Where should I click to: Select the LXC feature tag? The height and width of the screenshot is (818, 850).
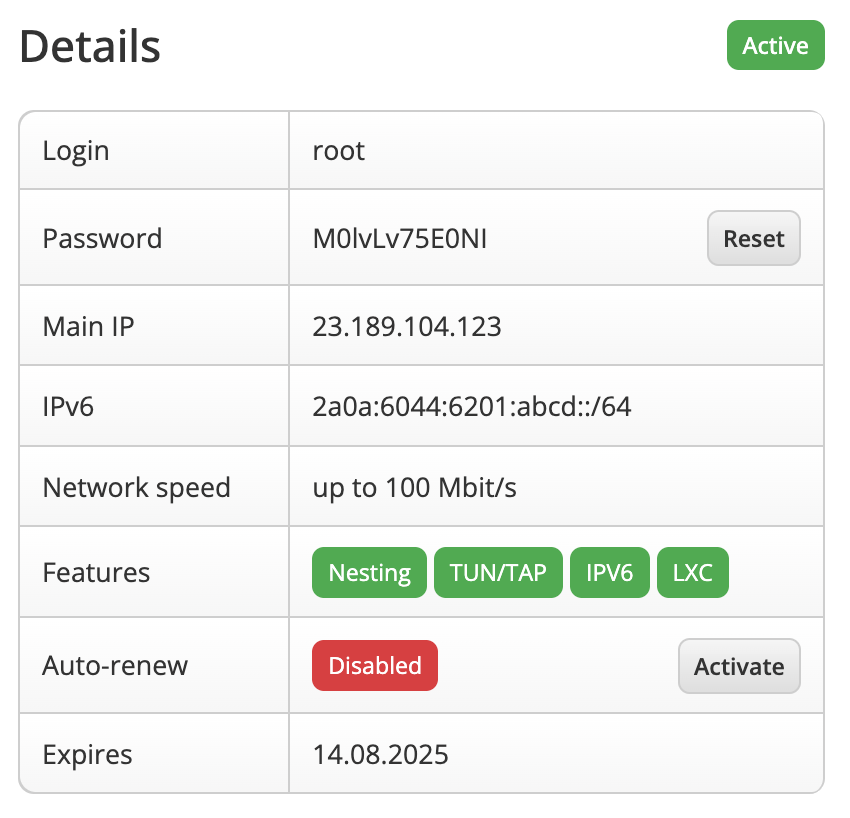(693, 573)
